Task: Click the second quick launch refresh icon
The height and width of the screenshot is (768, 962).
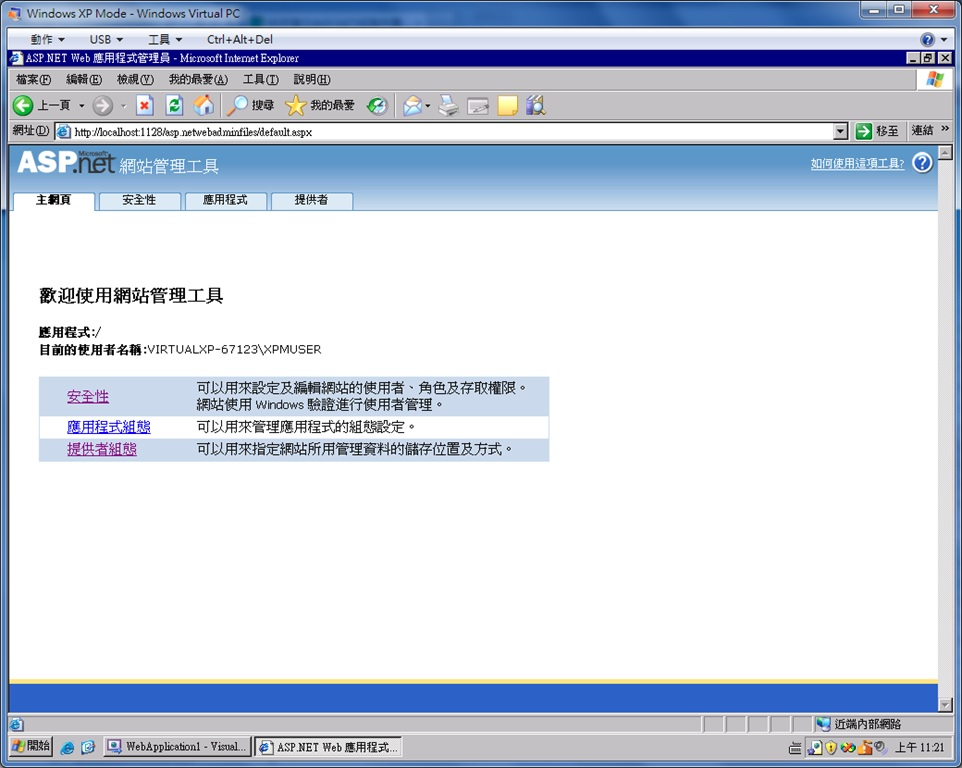Action: (x=88, y=747)
